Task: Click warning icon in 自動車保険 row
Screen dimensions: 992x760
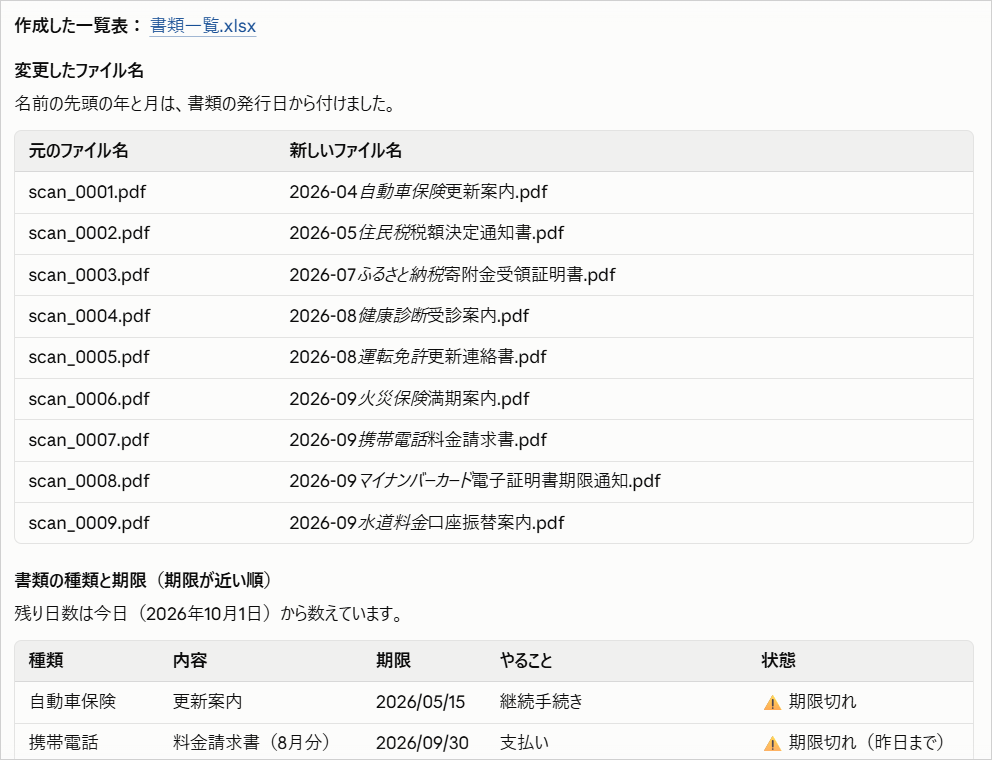Action: click(x=772, y=702)
